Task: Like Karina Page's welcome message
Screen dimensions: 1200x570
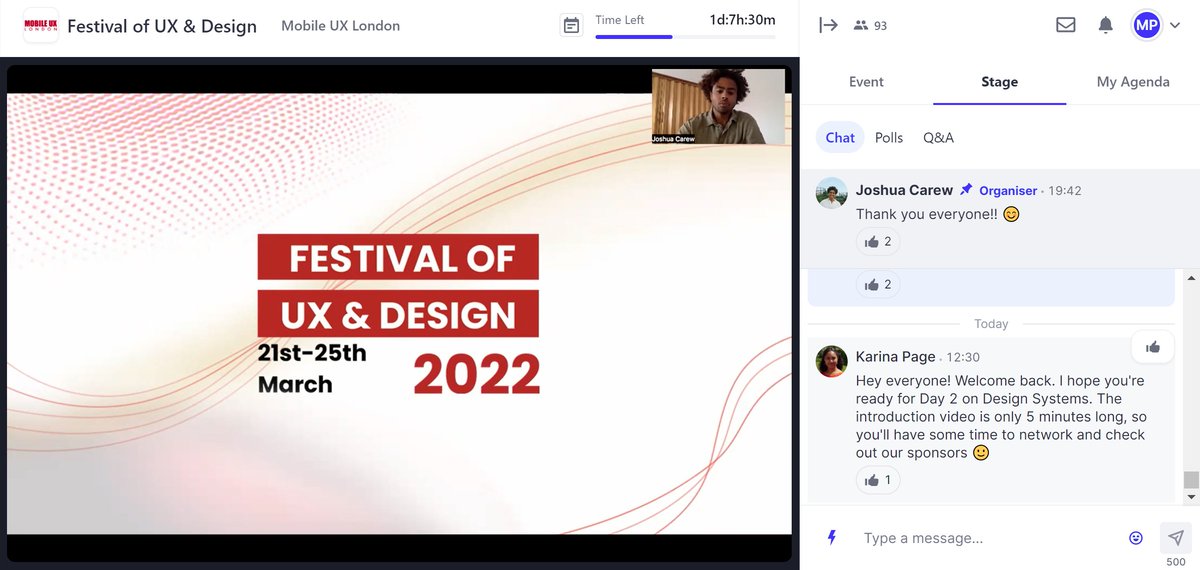Action: tap(878, 480)
